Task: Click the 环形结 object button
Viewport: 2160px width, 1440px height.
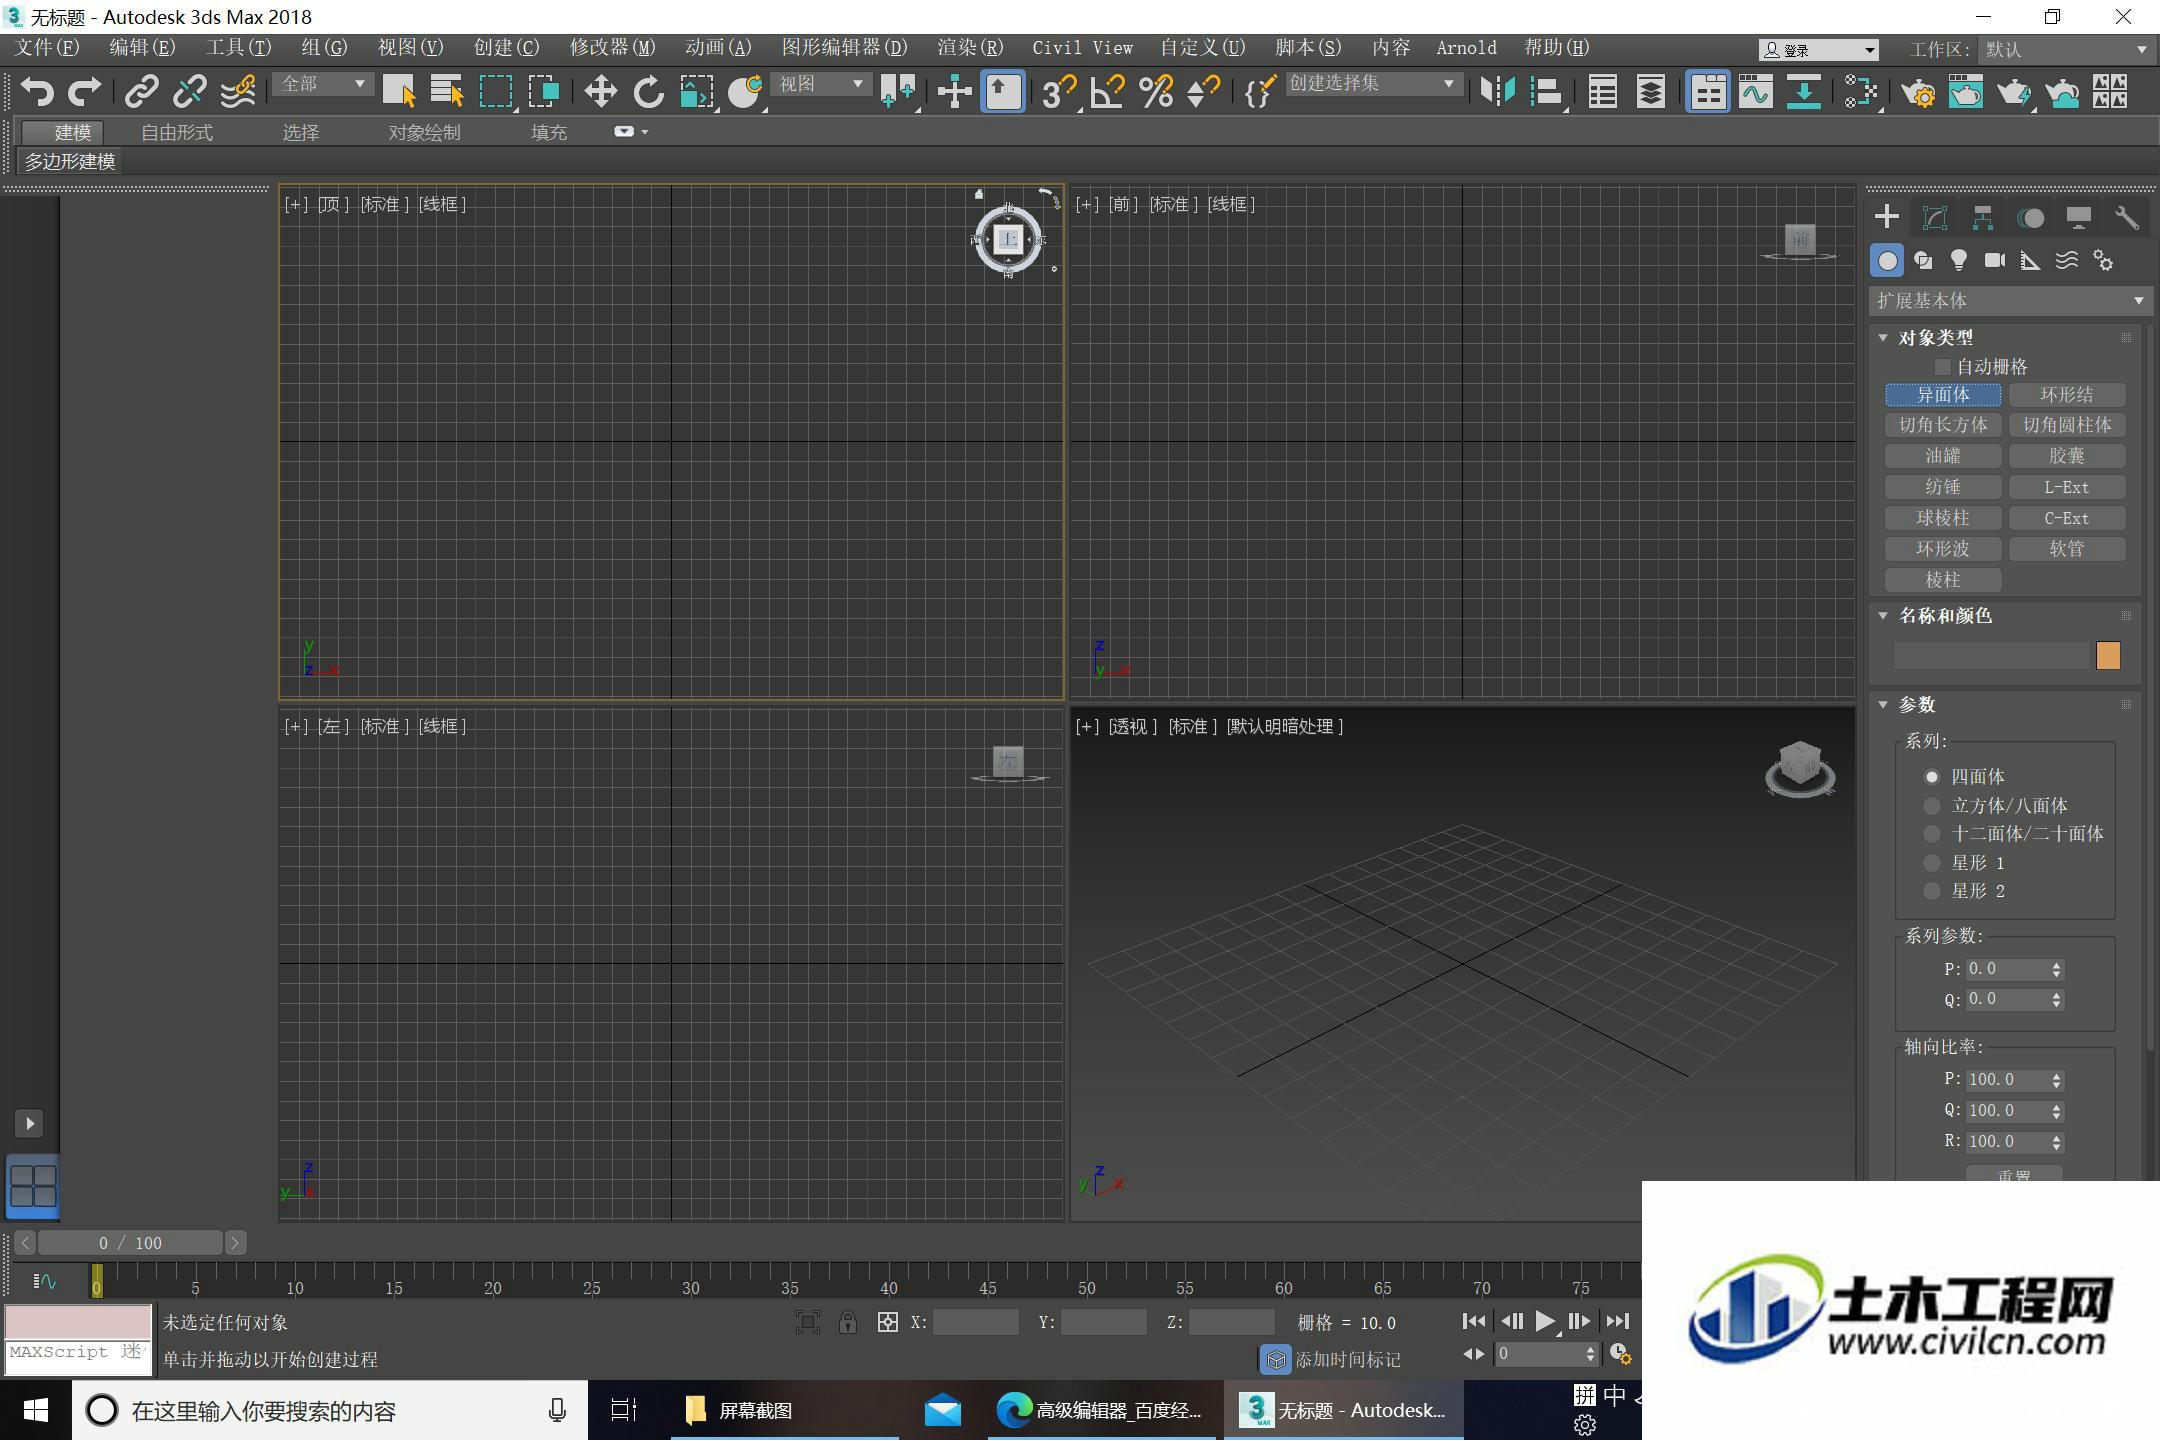Action: point(2066,395)
